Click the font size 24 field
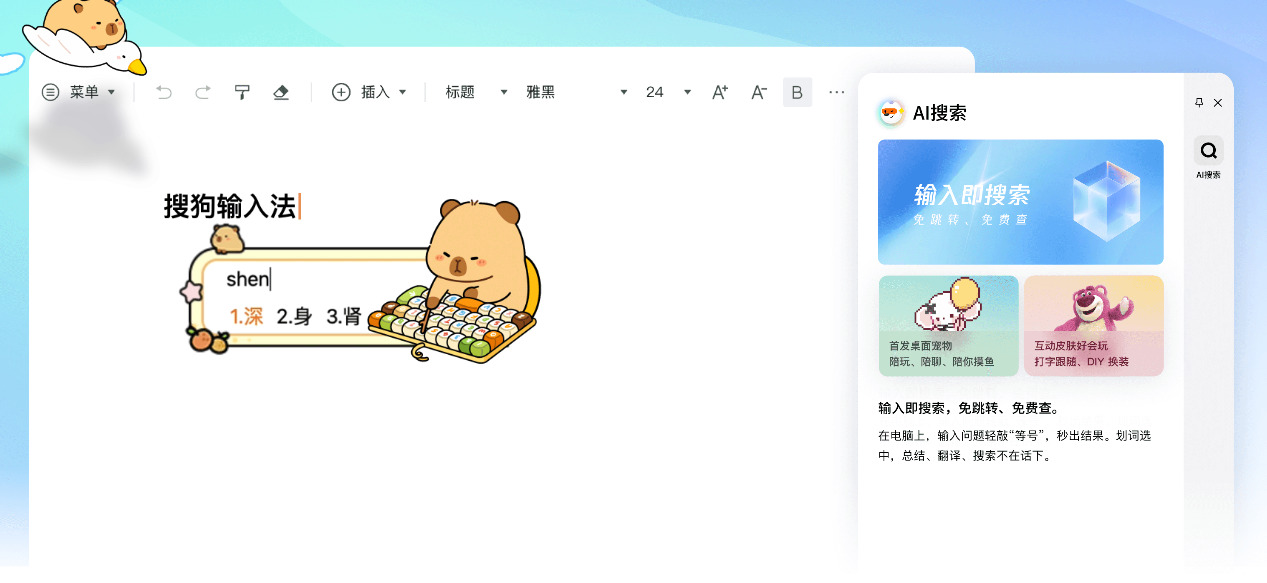Screen dimensions: 1267x583 pos(655,92)
